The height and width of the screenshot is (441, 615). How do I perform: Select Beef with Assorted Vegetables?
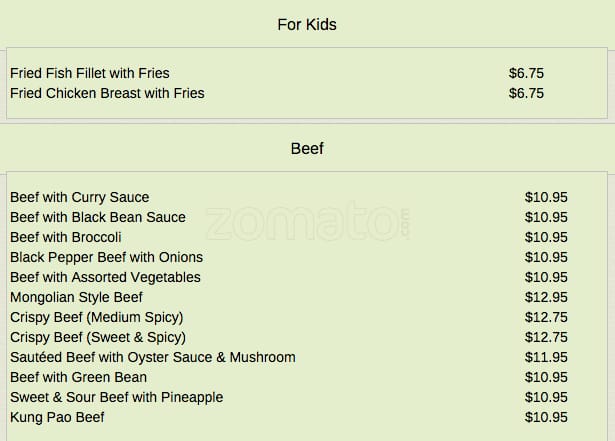click(105, 277)
